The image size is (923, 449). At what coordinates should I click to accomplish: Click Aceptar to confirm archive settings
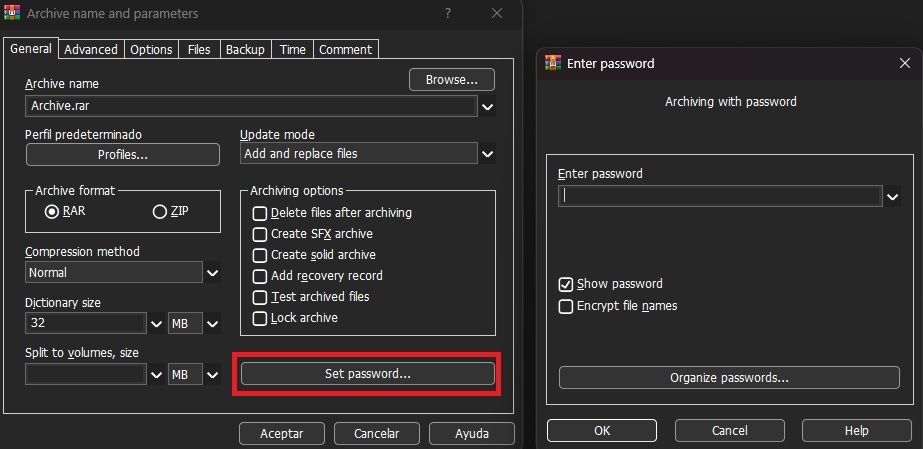tap(282, 434)
